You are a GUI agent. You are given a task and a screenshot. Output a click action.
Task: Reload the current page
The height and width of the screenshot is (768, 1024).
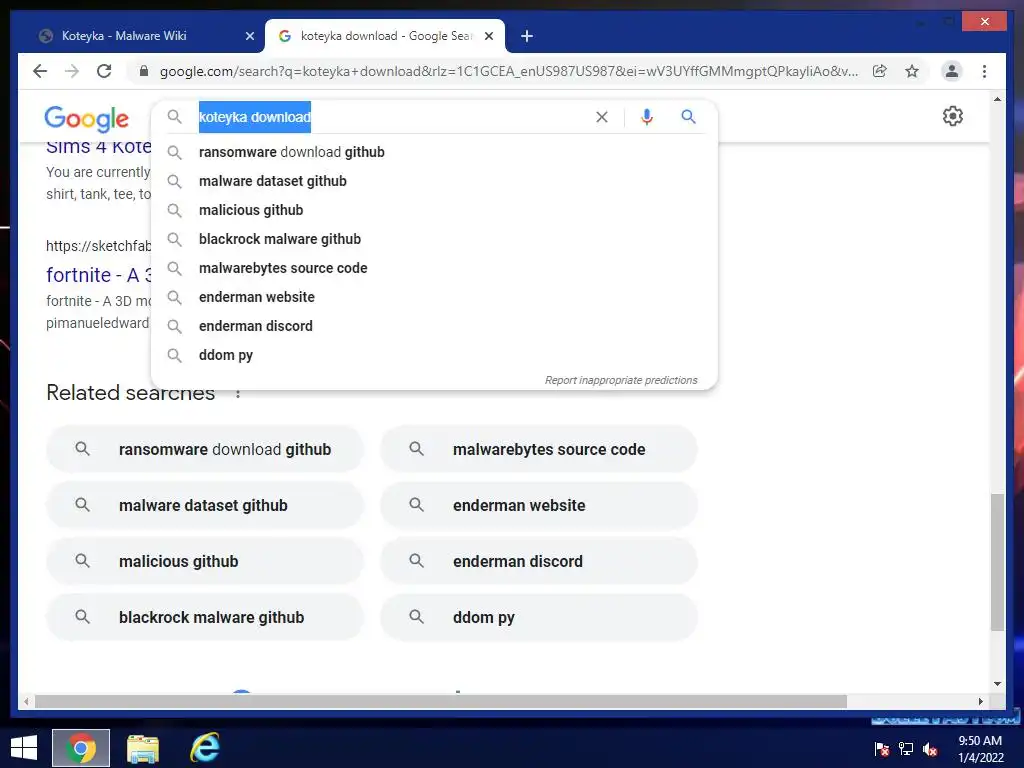pos(104,71)
